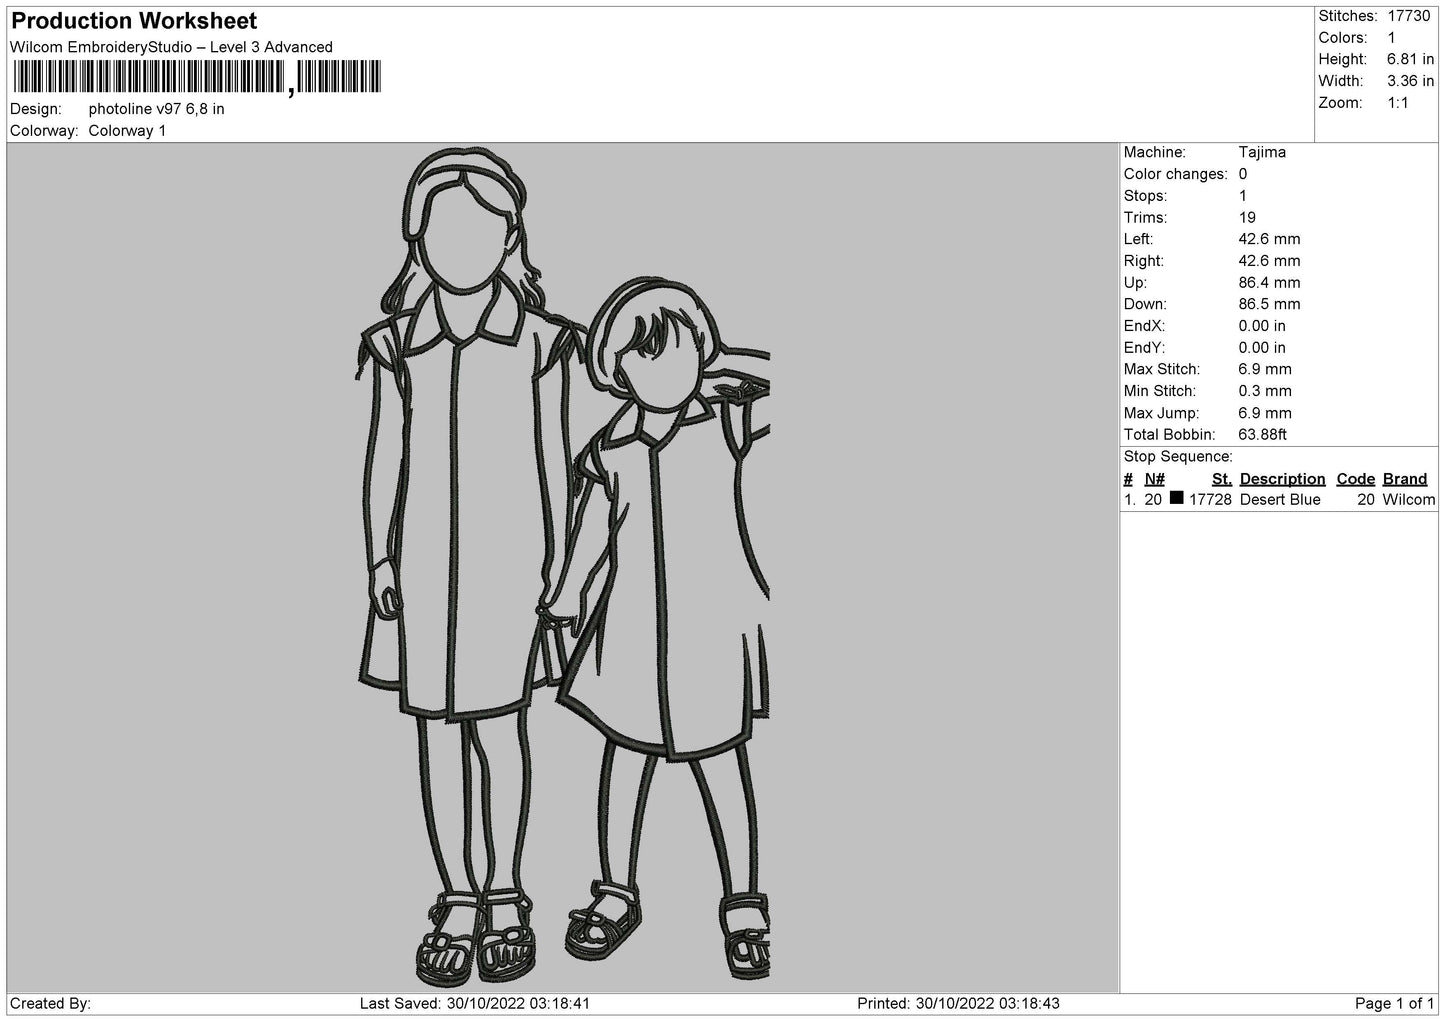The image size is (1445, 1021).
Task: Click the 'Desert Blue' thread description
Action: (x=1280, y=500)
